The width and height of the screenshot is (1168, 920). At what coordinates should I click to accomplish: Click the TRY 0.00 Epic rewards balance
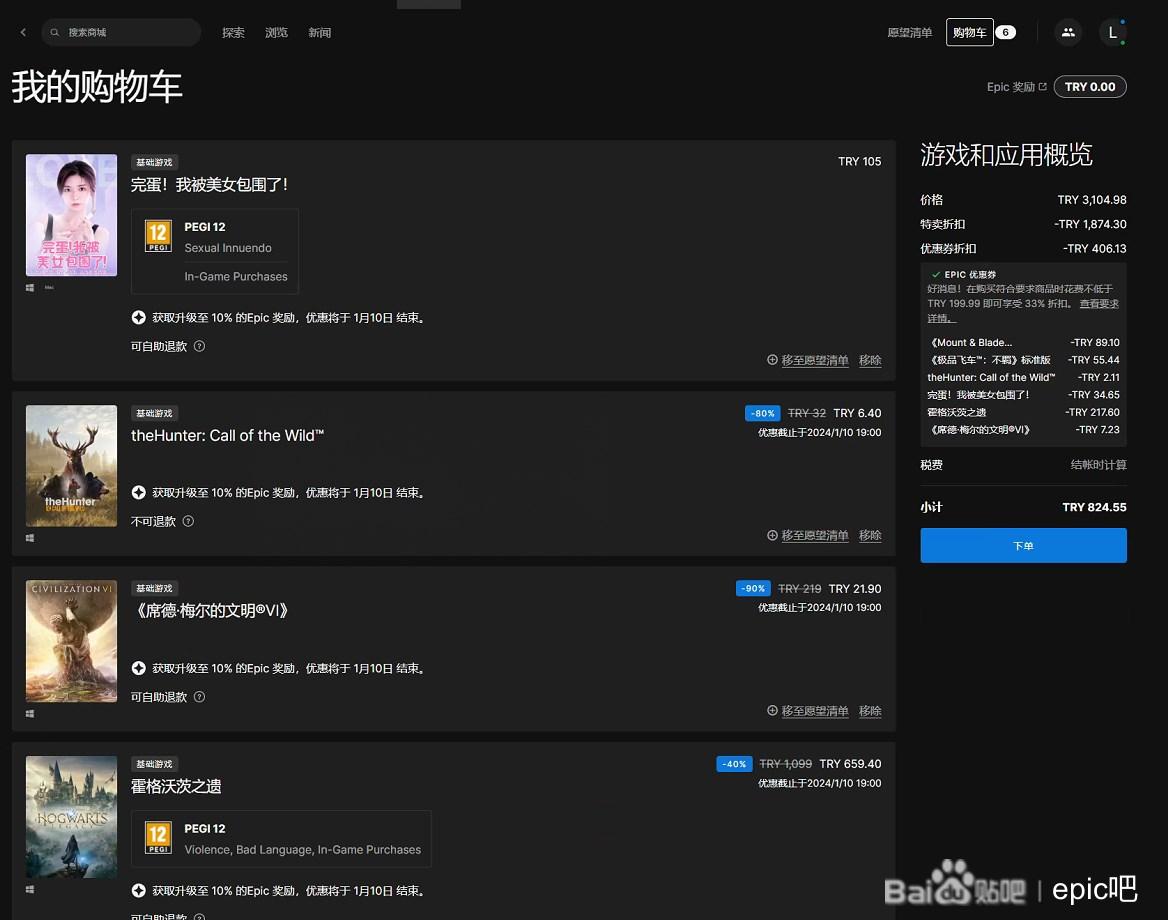[x=1090, y=86]
